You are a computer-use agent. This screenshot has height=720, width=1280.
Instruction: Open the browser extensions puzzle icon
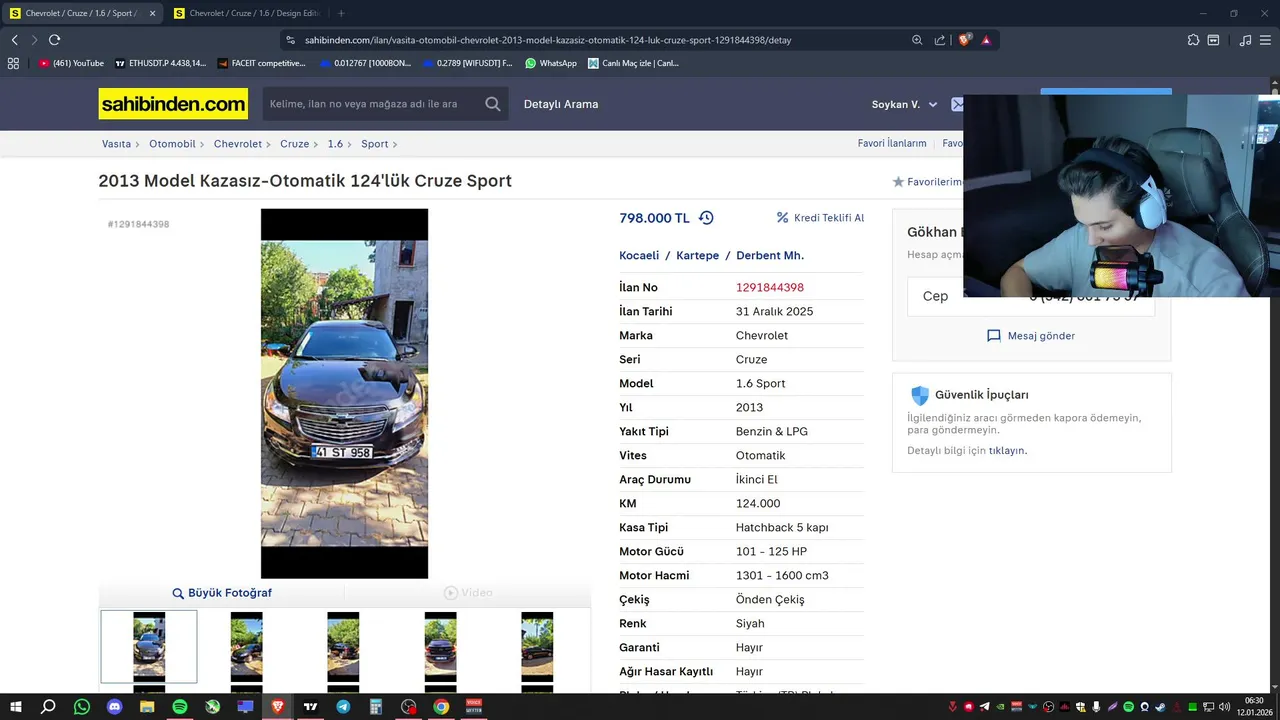pyautogui.click(x=1193, y=40)
